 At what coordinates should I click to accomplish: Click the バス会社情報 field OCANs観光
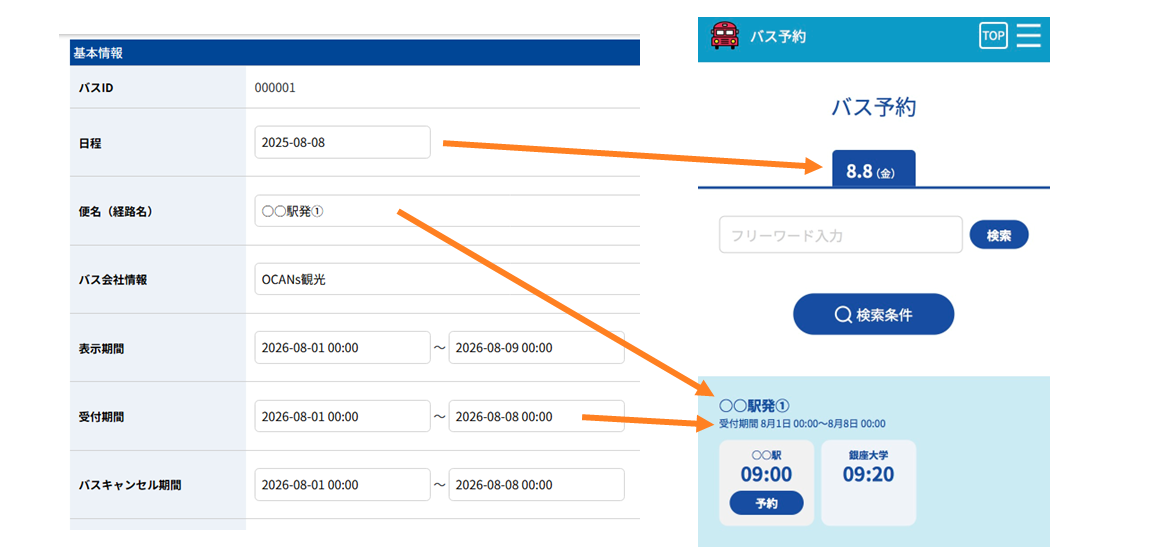[x=447, y=280]
